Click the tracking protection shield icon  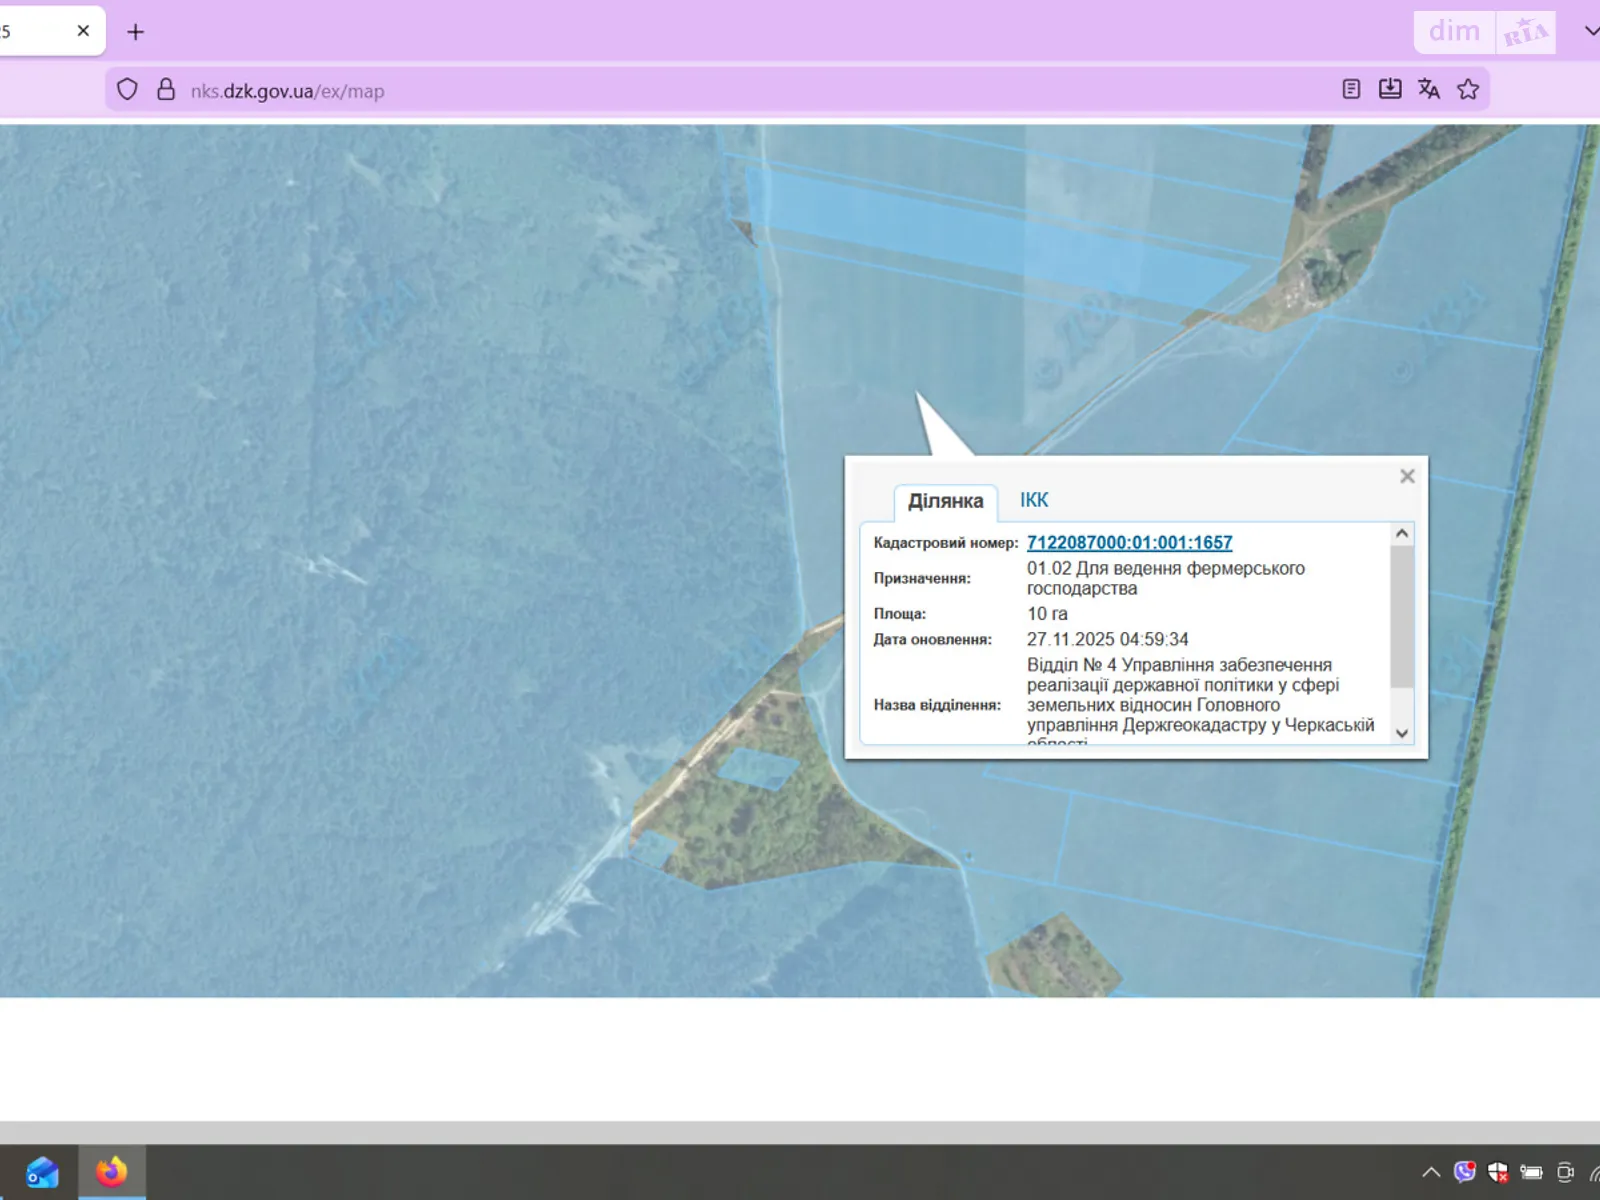127,90
